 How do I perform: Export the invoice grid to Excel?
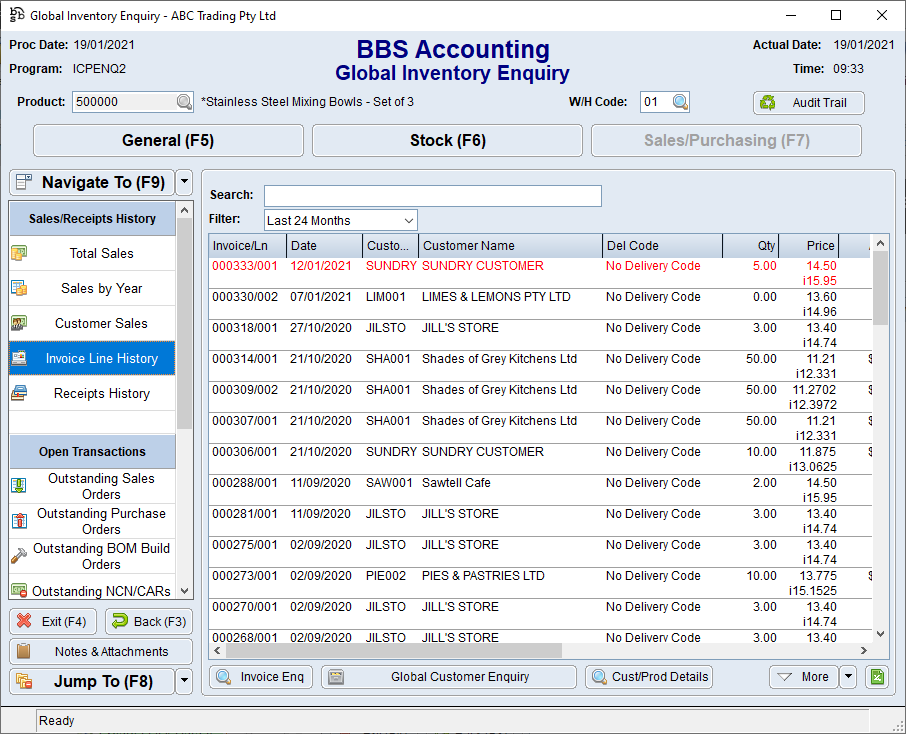[x=877, y=677]
